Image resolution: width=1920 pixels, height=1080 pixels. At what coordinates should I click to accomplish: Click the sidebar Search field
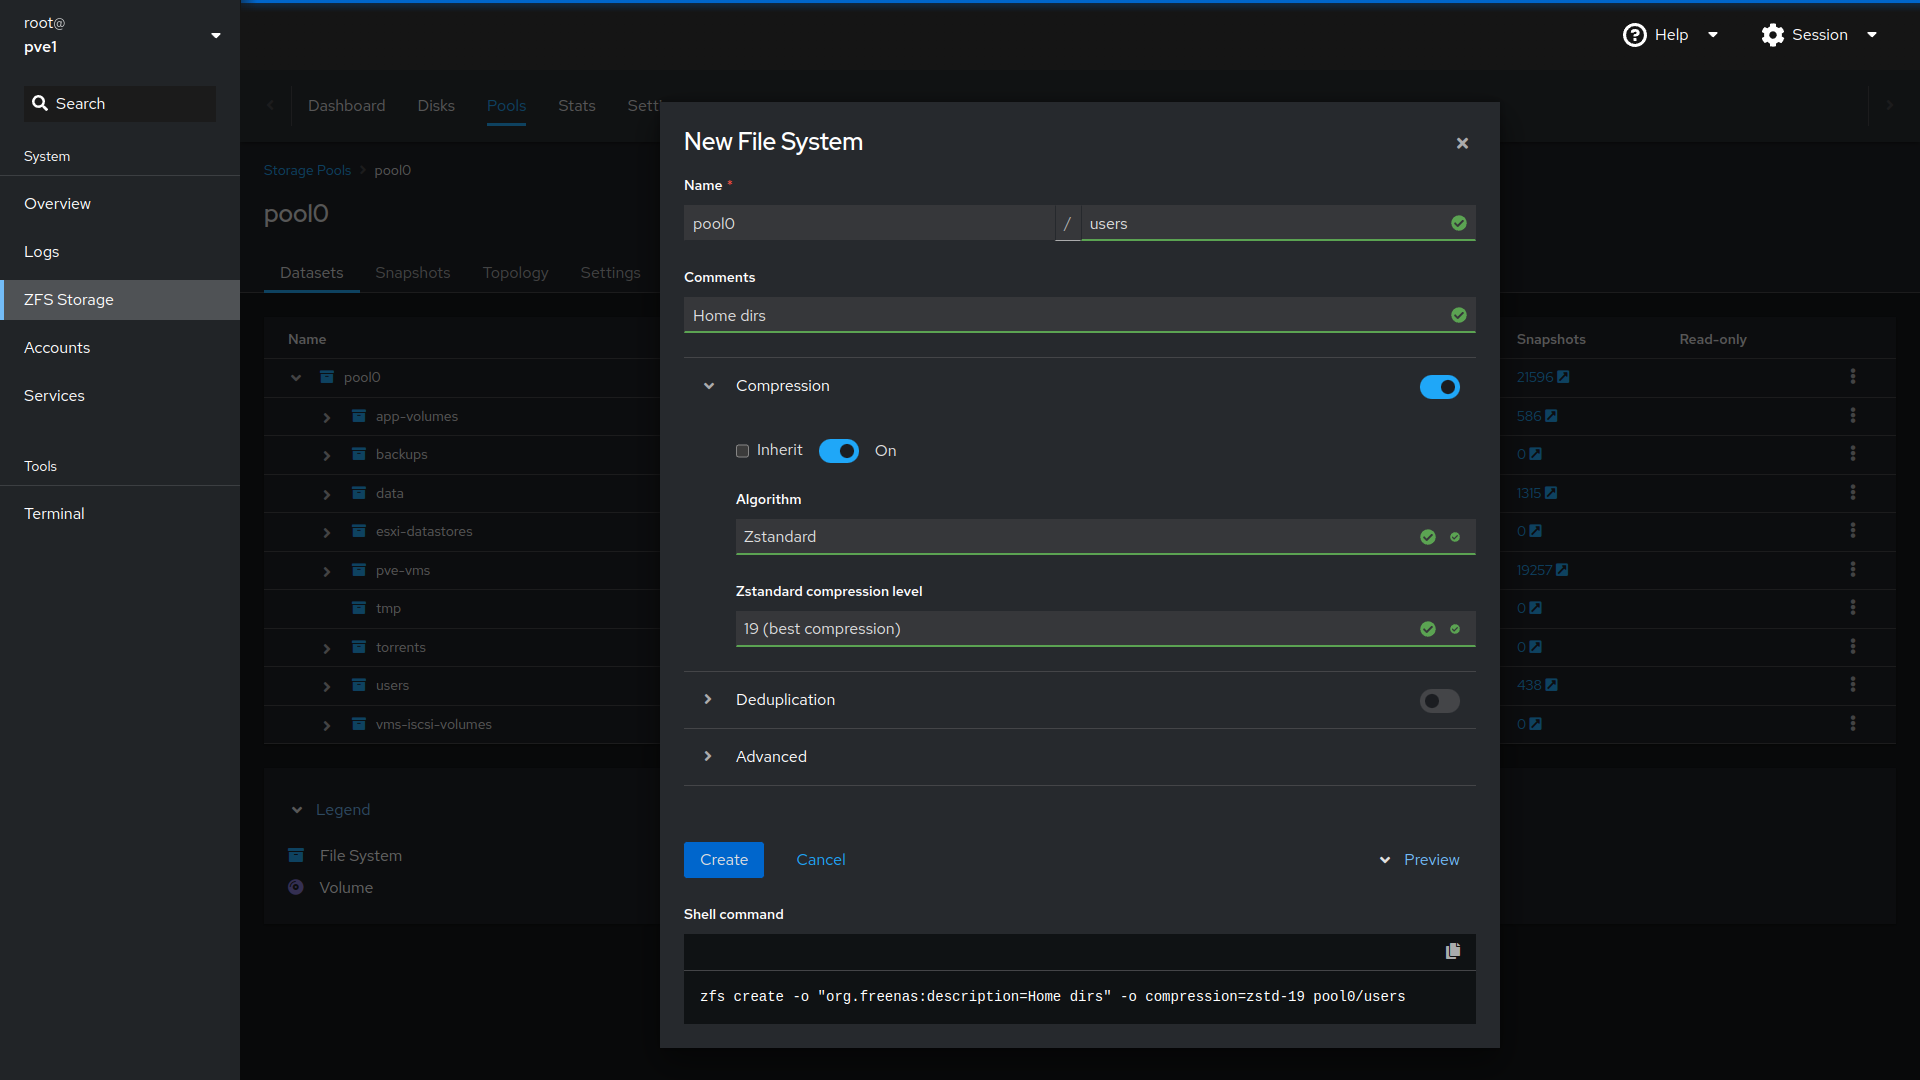(x=120, y=104)
